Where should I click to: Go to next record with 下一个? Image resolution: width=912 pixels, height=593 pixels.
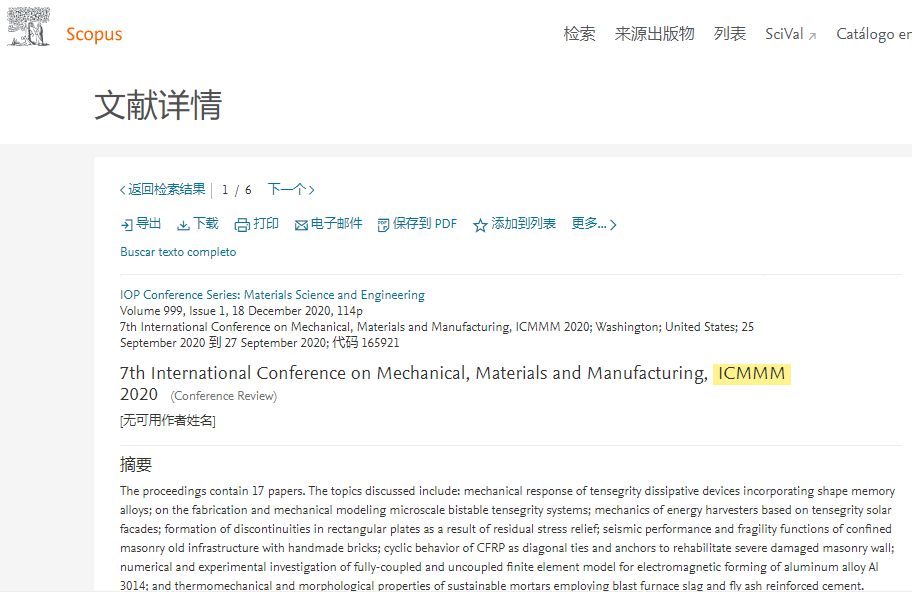click(x=287, y=190)
